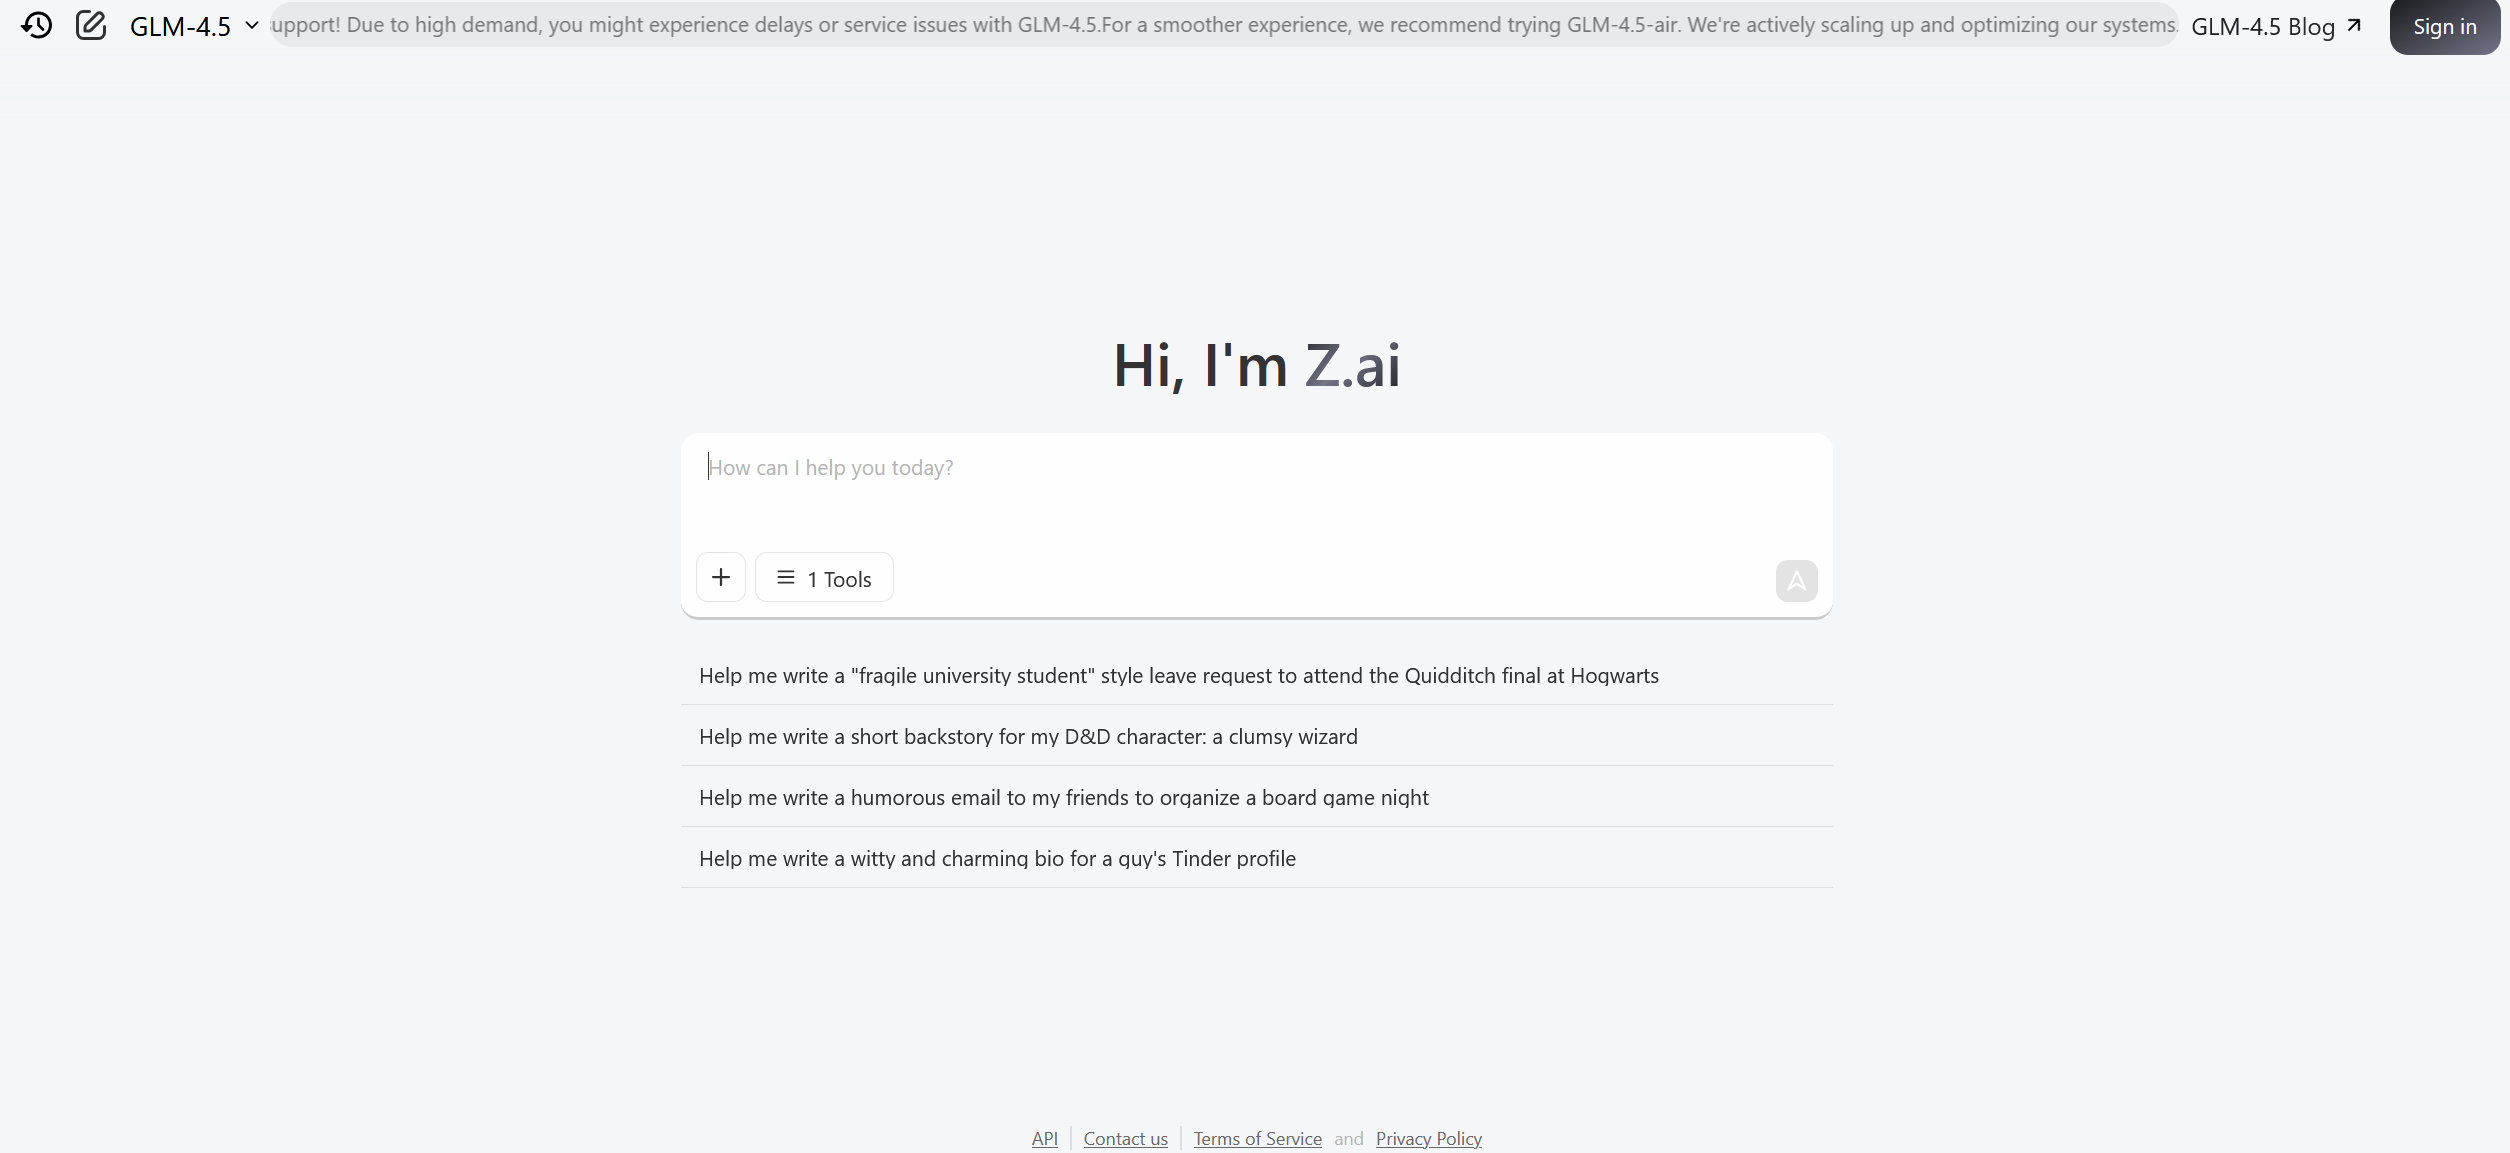Click the Sign in button
The width and height of the screenshot is (2510, 1153).
2445,27
